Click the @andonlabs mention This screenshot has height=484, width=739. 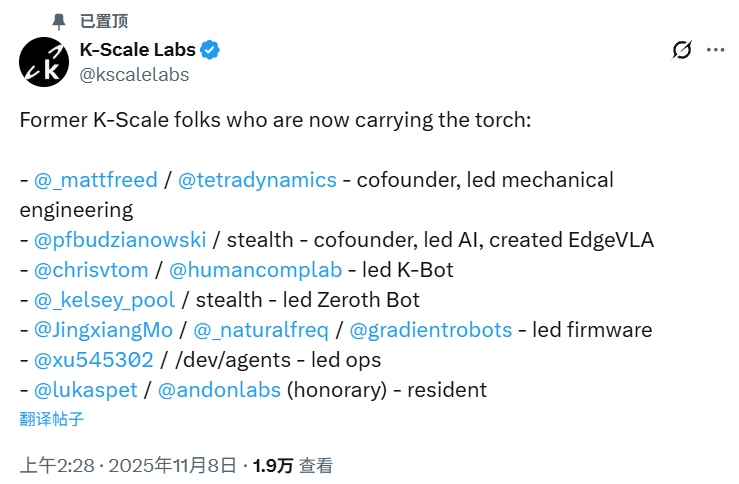(219, 390)
